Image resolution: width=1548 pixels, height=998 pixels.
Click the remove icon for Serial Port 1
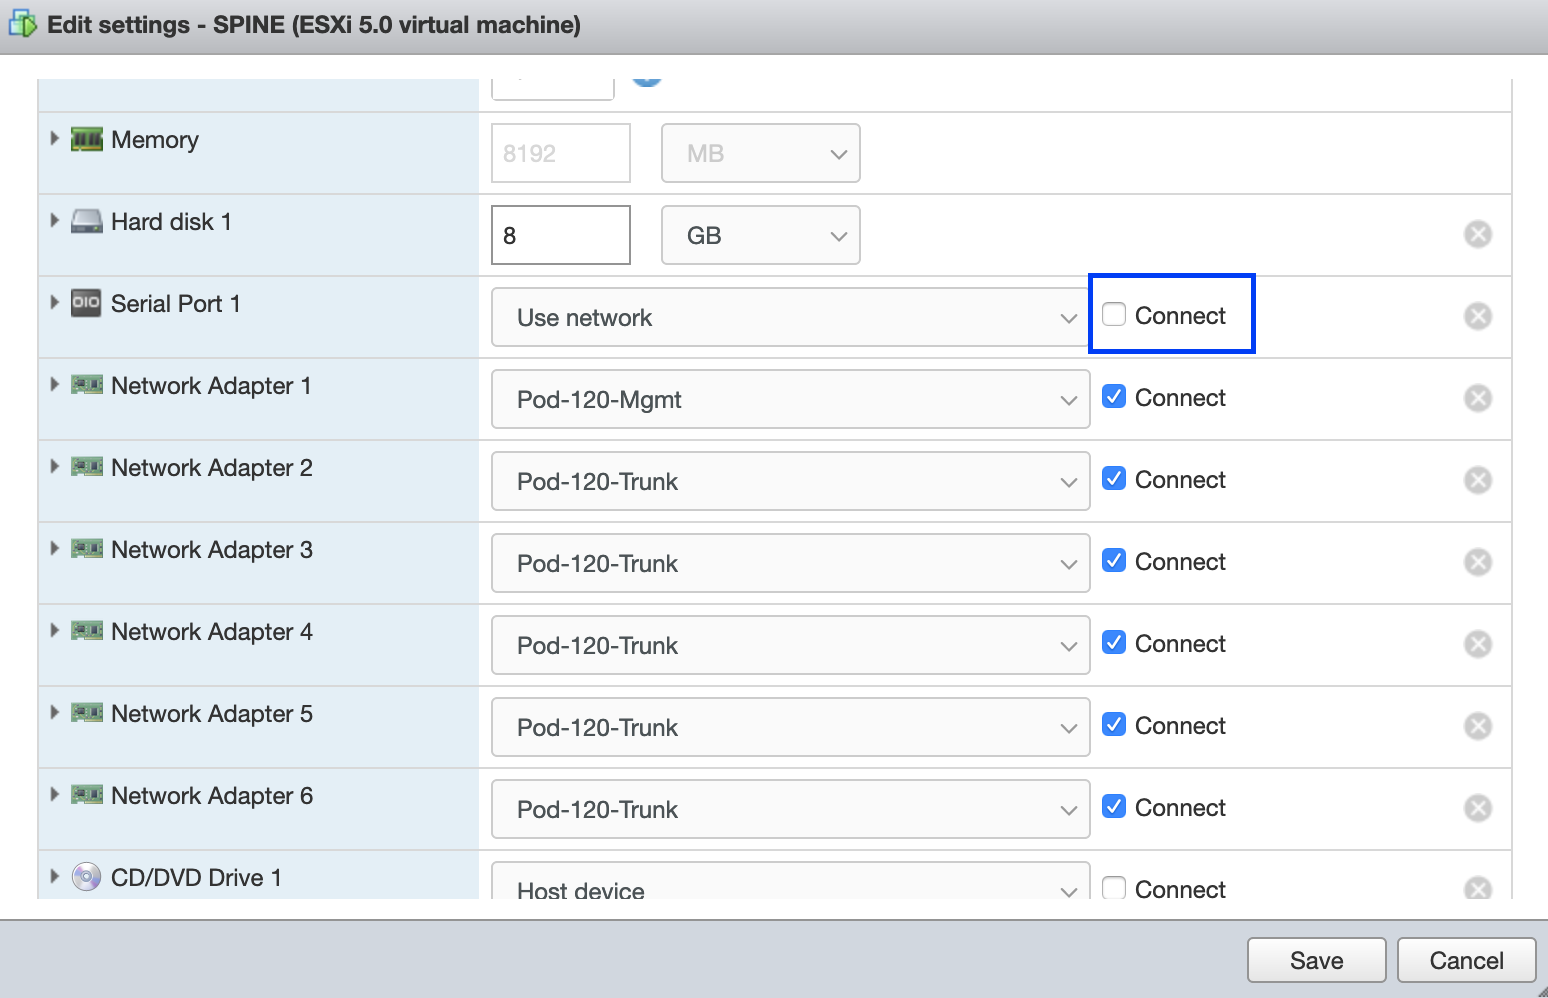click(x=1477, y=316)
